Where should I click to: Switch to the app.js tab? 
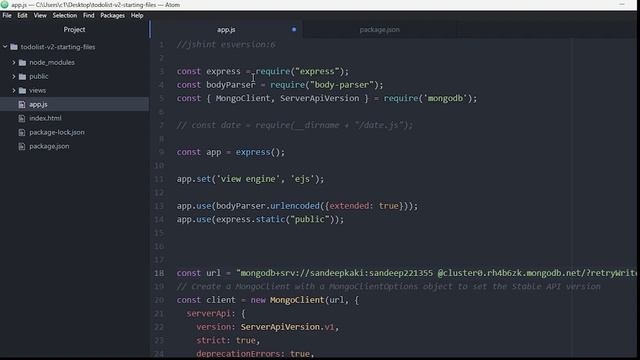[x=226, y=30]
